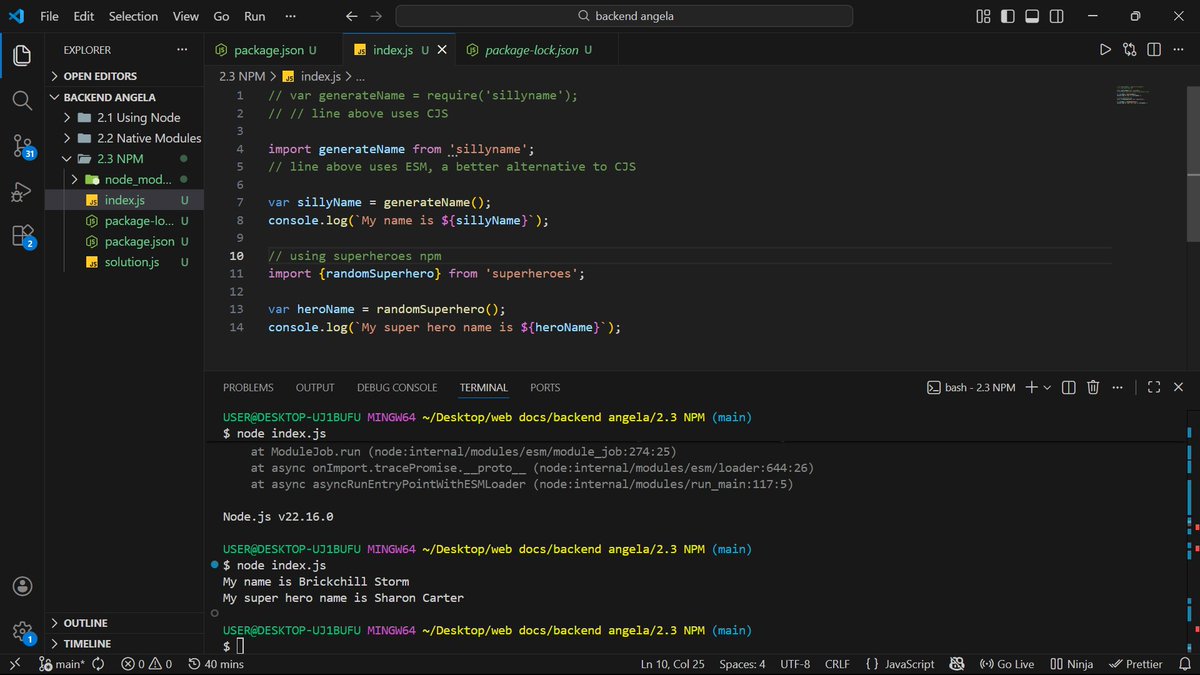Toggle Primary Side Bar layout icon
This screenshot has height=675, width=1200.
(x=1008, y=16)
